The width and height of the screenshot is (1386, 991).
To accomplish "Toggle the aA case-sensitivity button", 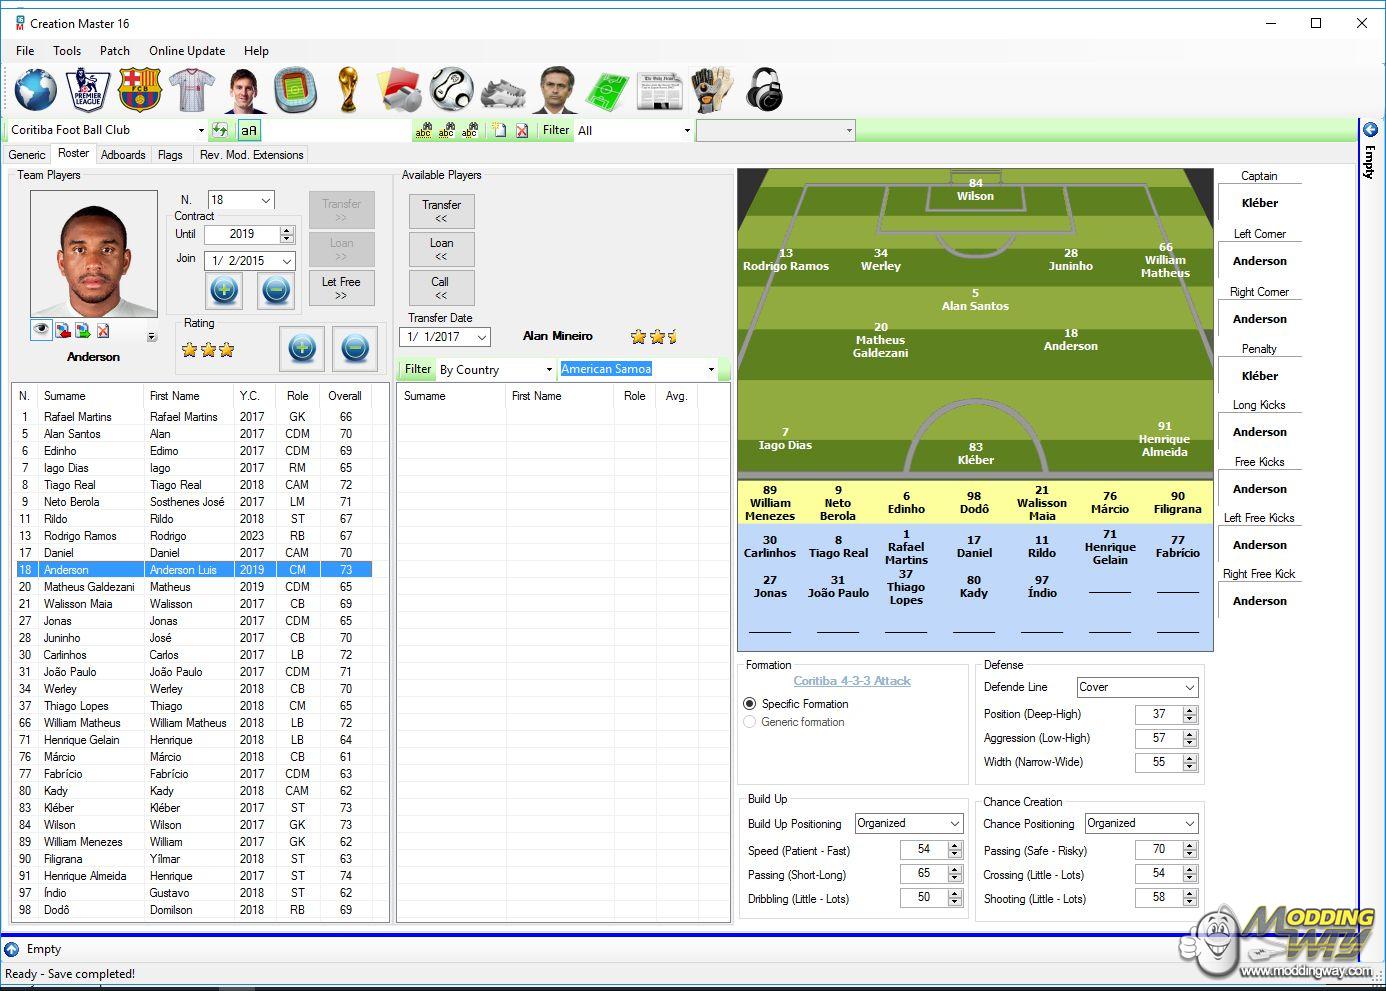I will pyautogui.click(x=248, y=130).
